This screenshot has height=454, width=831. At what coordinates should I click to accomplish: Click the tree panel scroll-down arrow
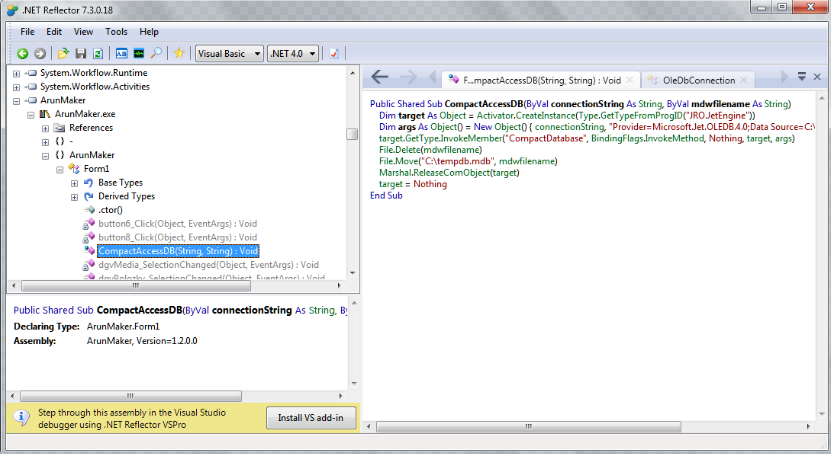tap(353, 273)
